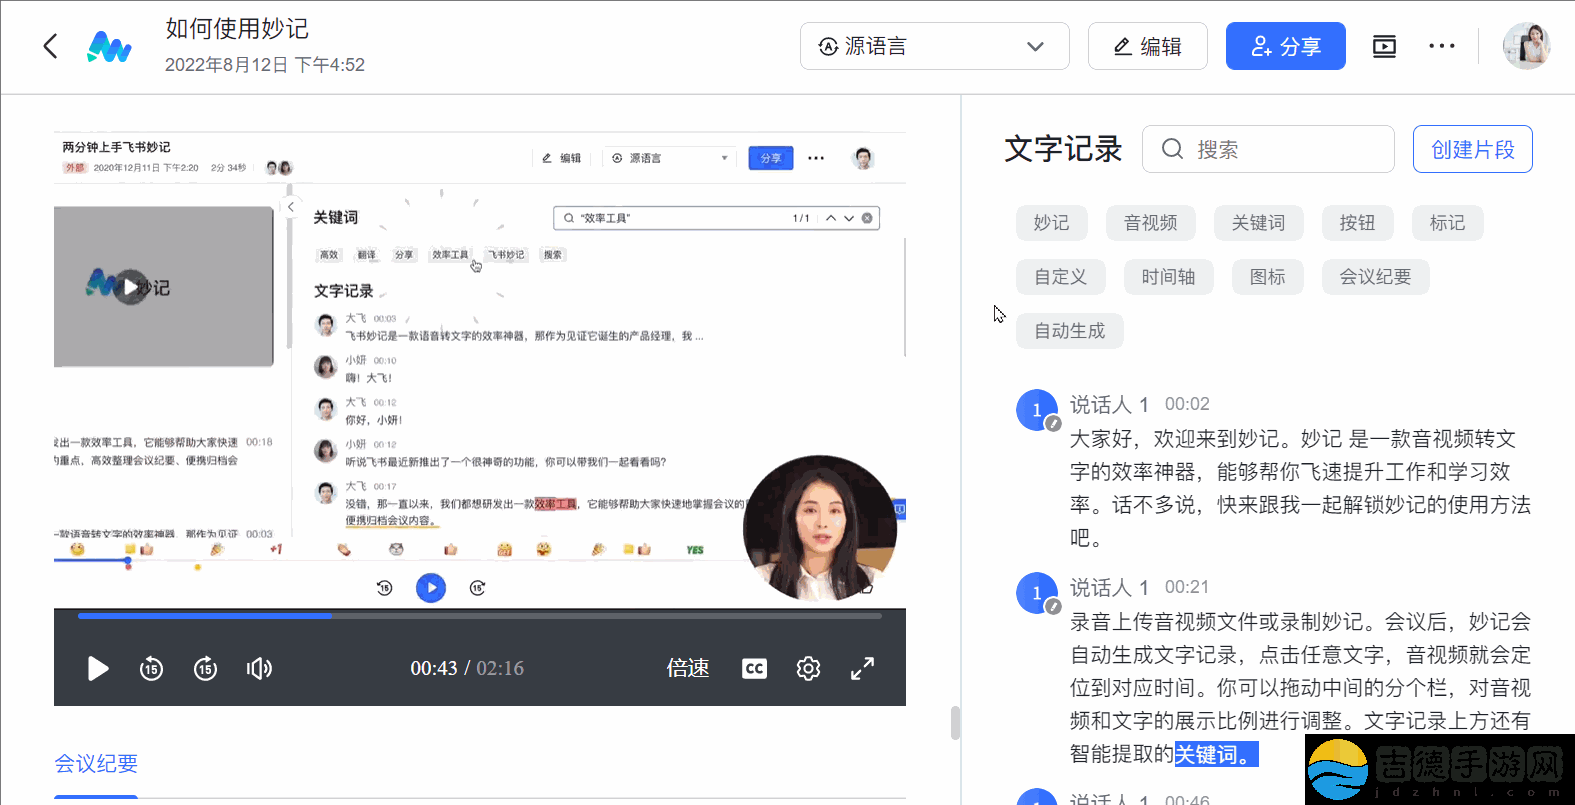Open the user profile avatar

coord(1526,46)
